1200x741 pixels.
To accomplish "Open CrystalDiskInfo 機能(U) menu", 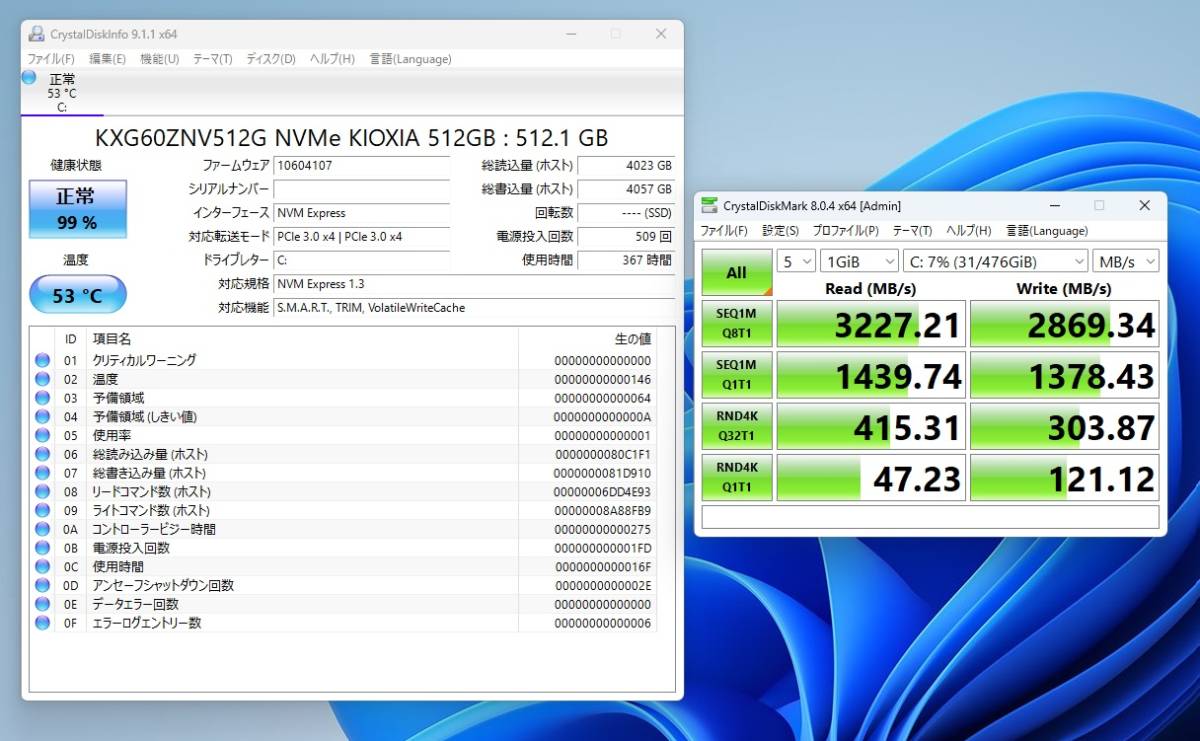I will [159, 59].
